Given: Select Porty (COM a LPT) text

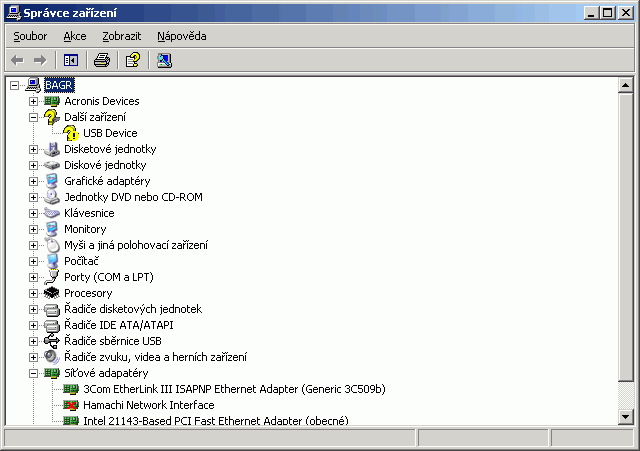Looking at the screenshot, I should click(109, 277).
